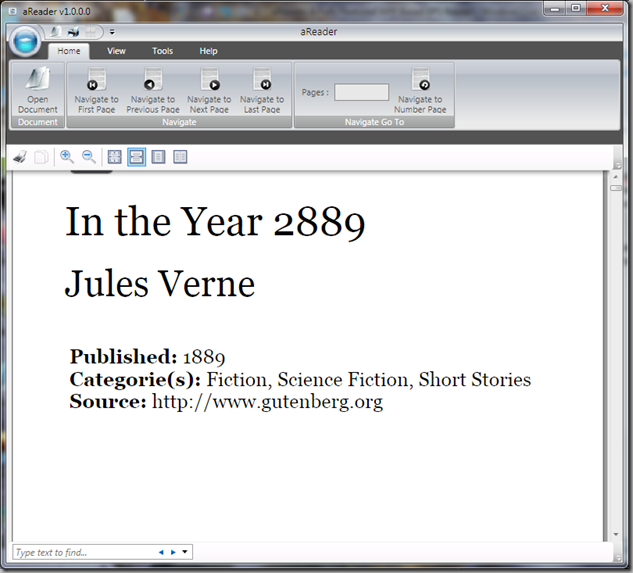Image resolution: width=633 pixels, height=573 pixels.
Task: Set view to actual size icon
Action: 115,157
